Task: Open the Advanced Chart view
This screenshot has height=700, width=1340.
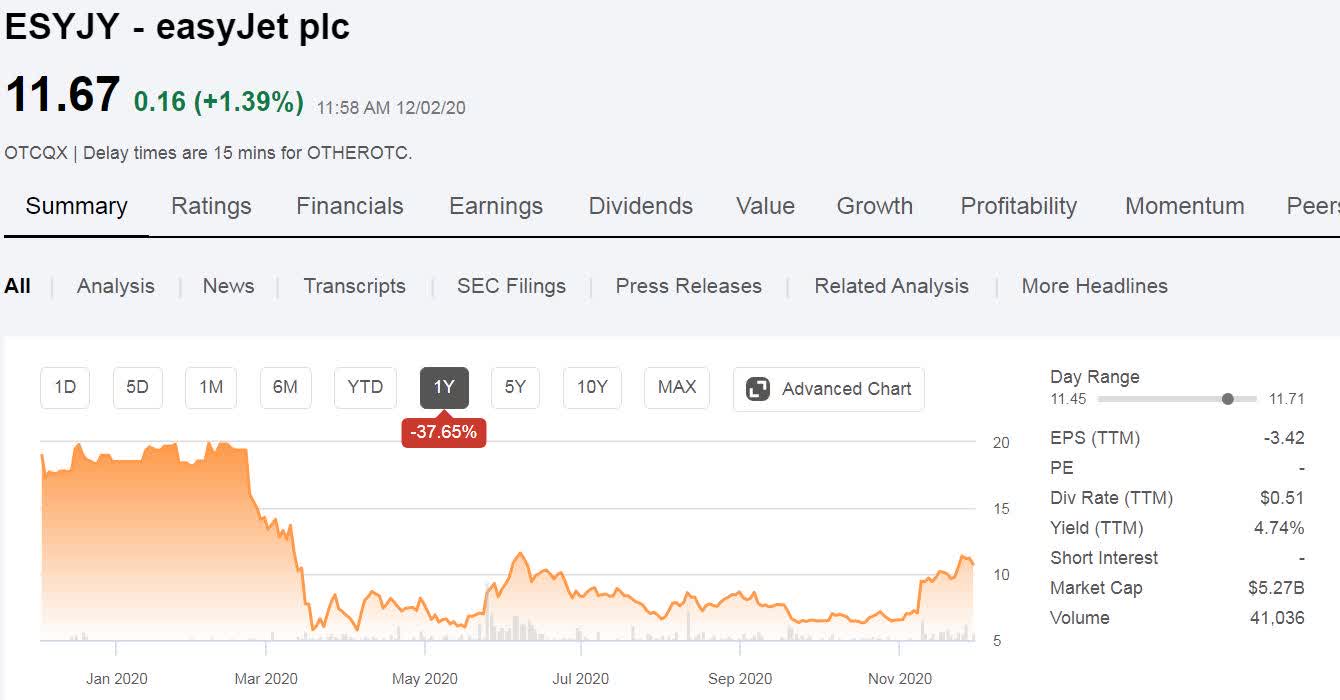Action: pyautogui.click(x=828, y=388)
